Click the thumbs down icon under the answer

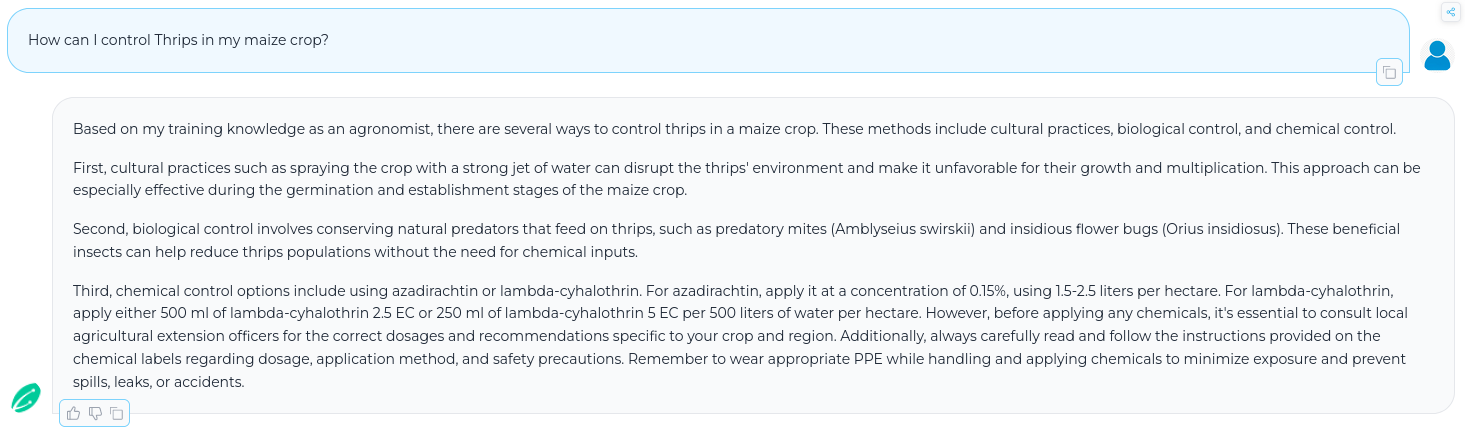coord(96,413)
